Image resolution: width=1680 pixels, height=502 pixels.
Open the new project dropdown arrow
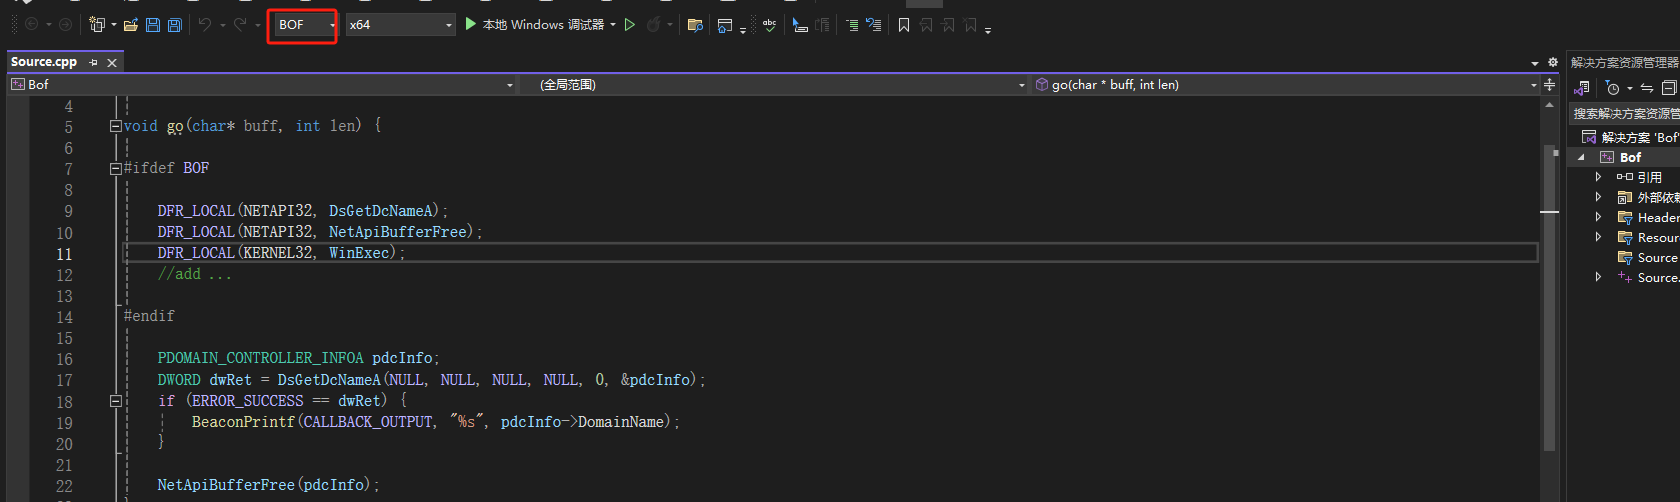[113, 25]
